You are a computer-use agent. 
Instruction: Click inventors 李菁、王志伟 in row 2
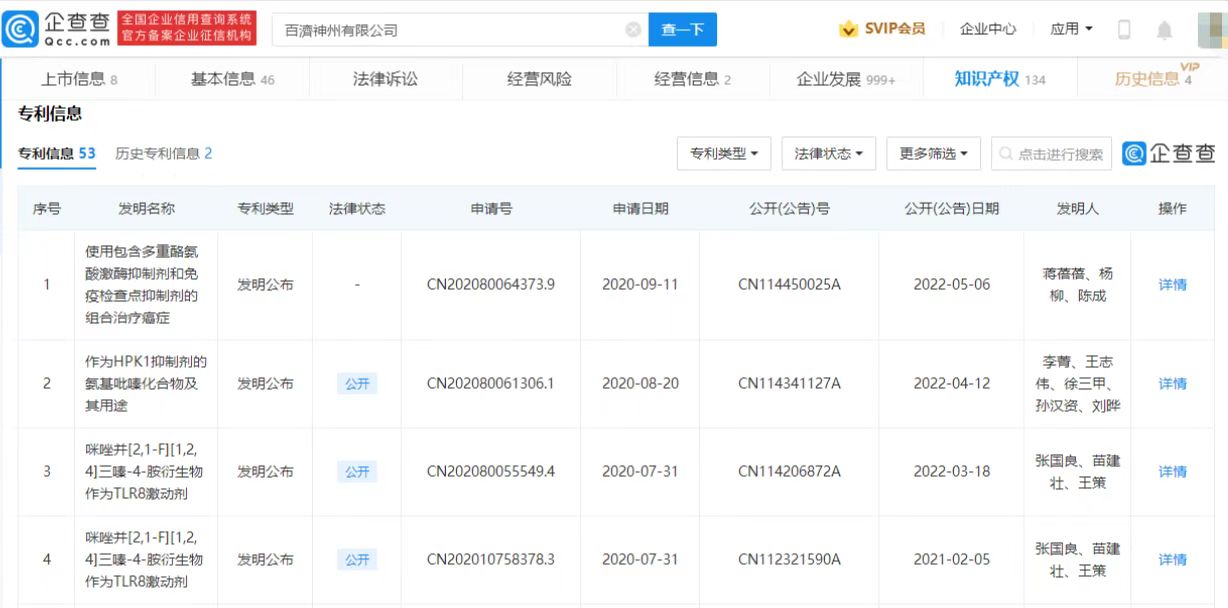click(x=1077, y=383)
